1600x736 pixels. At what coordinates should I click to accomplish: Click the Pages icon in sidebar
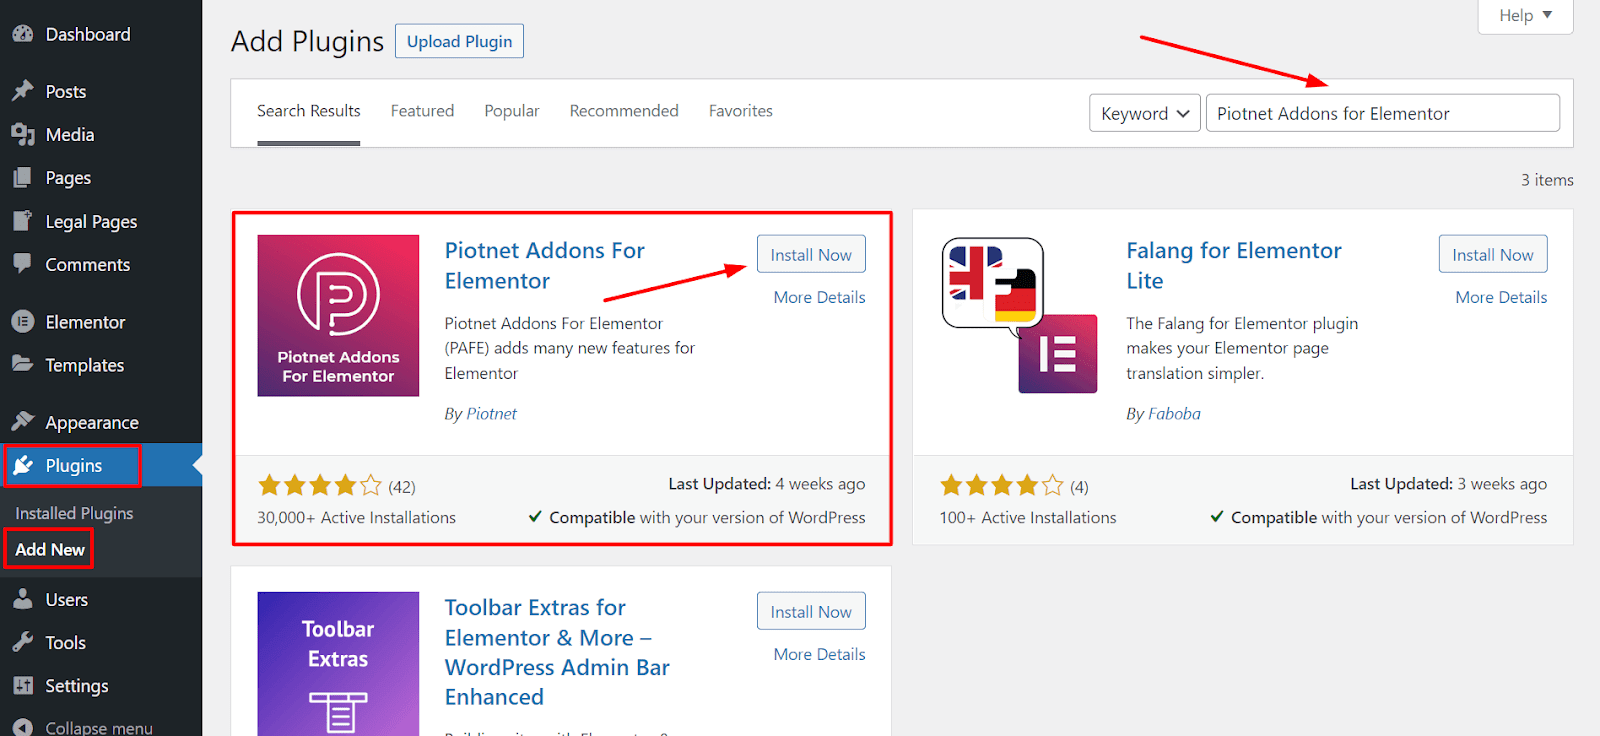[22, 178]
